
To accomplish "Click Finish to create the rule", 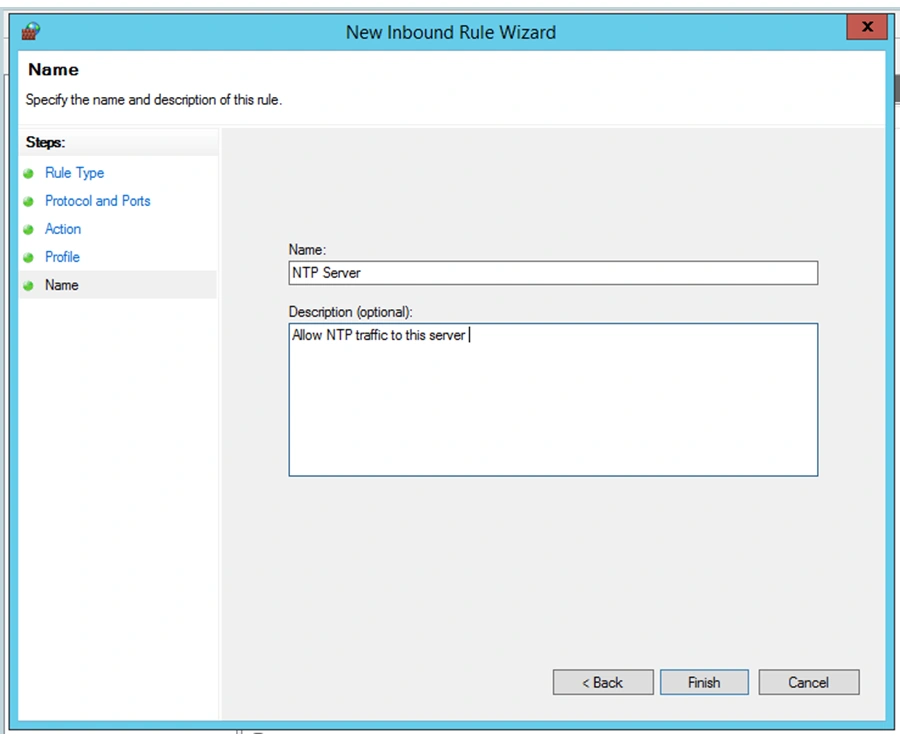I will [x=704, y=682].
